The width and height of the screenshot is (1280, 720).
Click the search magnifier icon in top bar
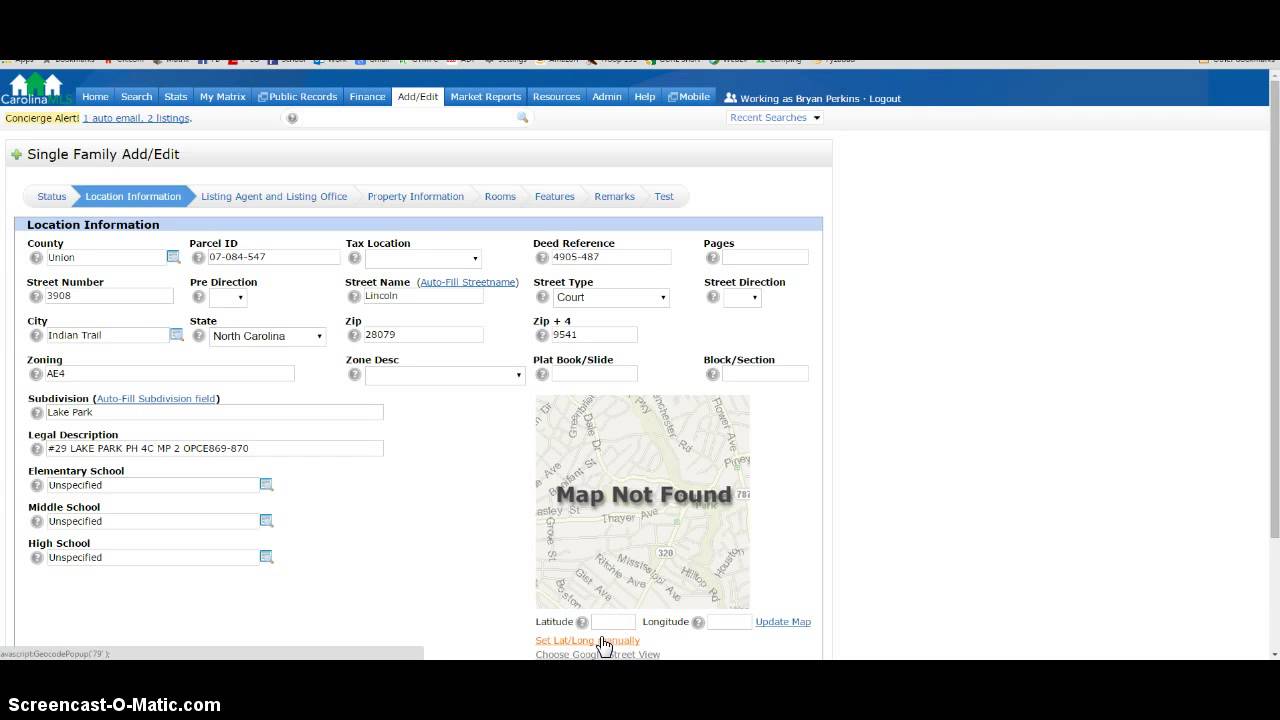pos(522,118)
